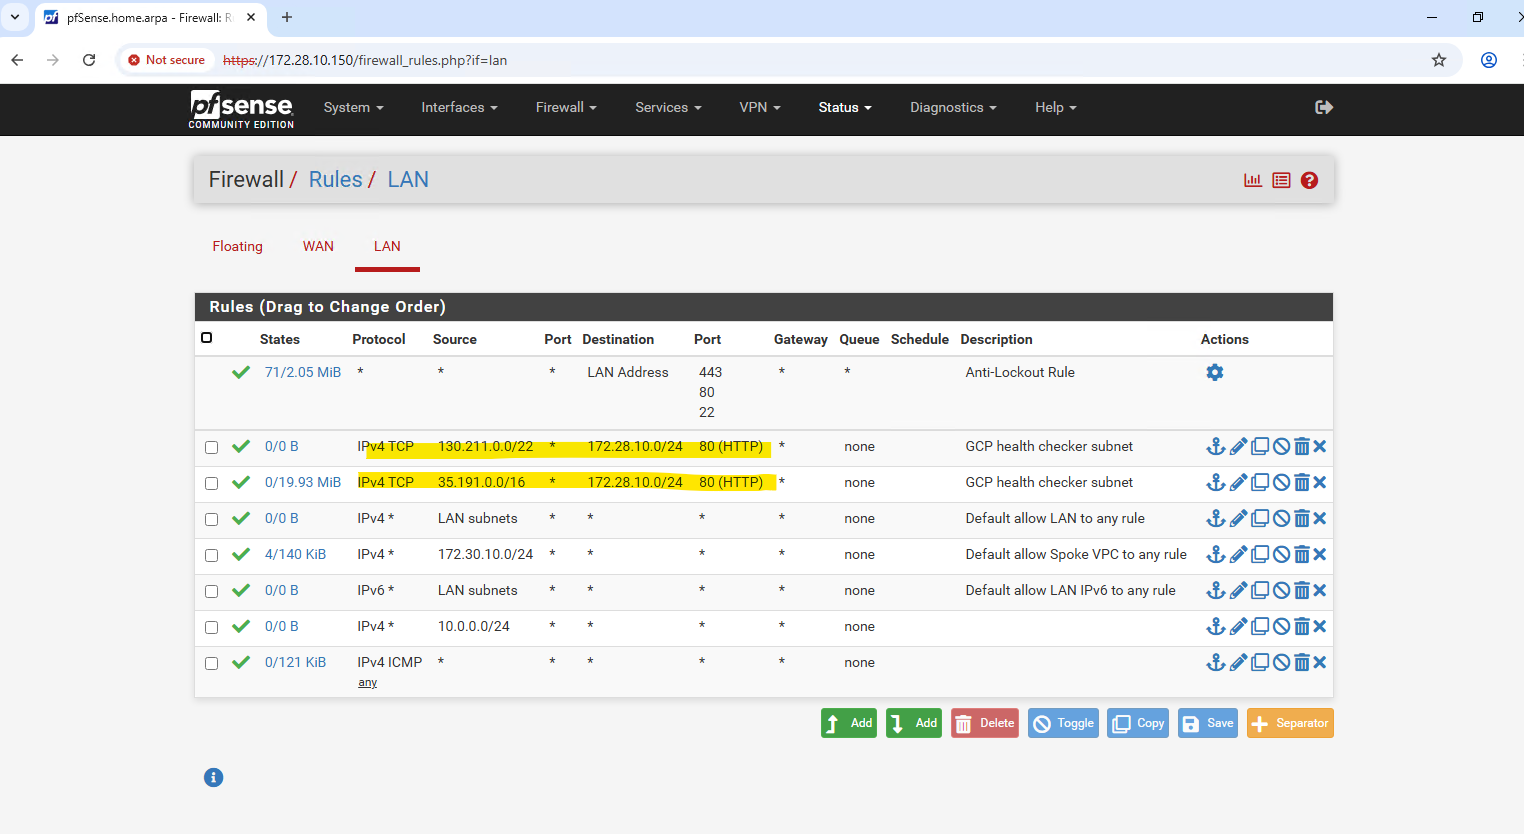This screenshot has height=834, width=1524.
Task: Log out using the top-right exit icon
Action: (1323, 108)
